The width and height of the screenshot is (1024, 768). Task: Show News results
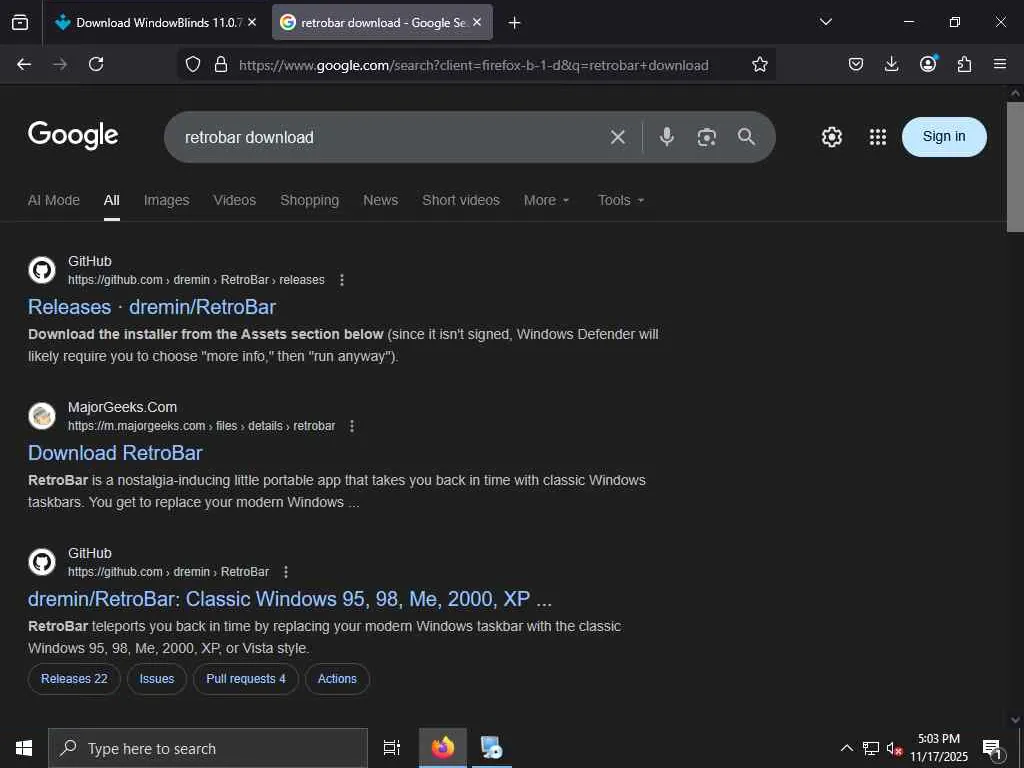(381, 200)
